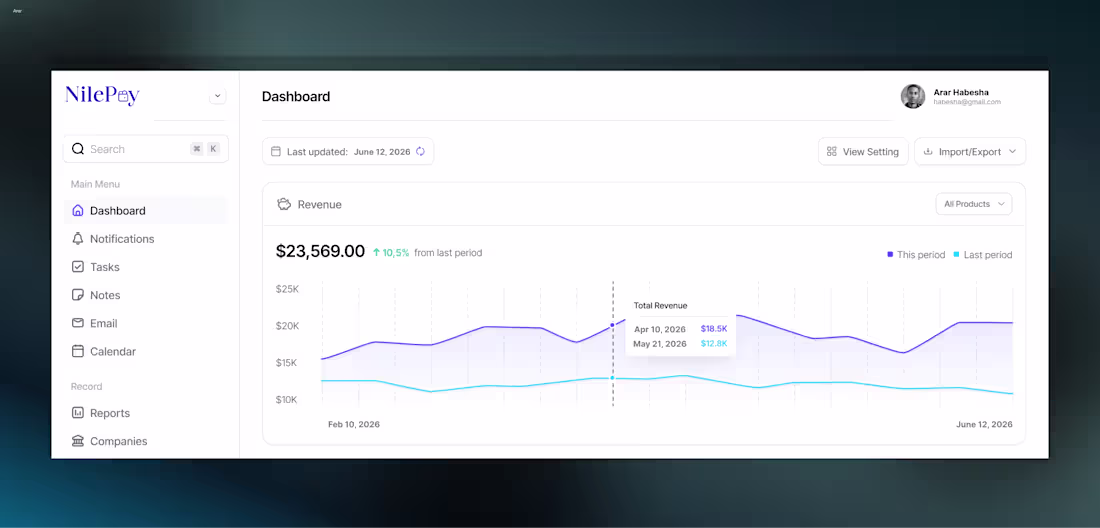The height and width of the screenshot is (528, 1100).
Task: Toggle the Last period legend swatch
Action: (957, 255)
